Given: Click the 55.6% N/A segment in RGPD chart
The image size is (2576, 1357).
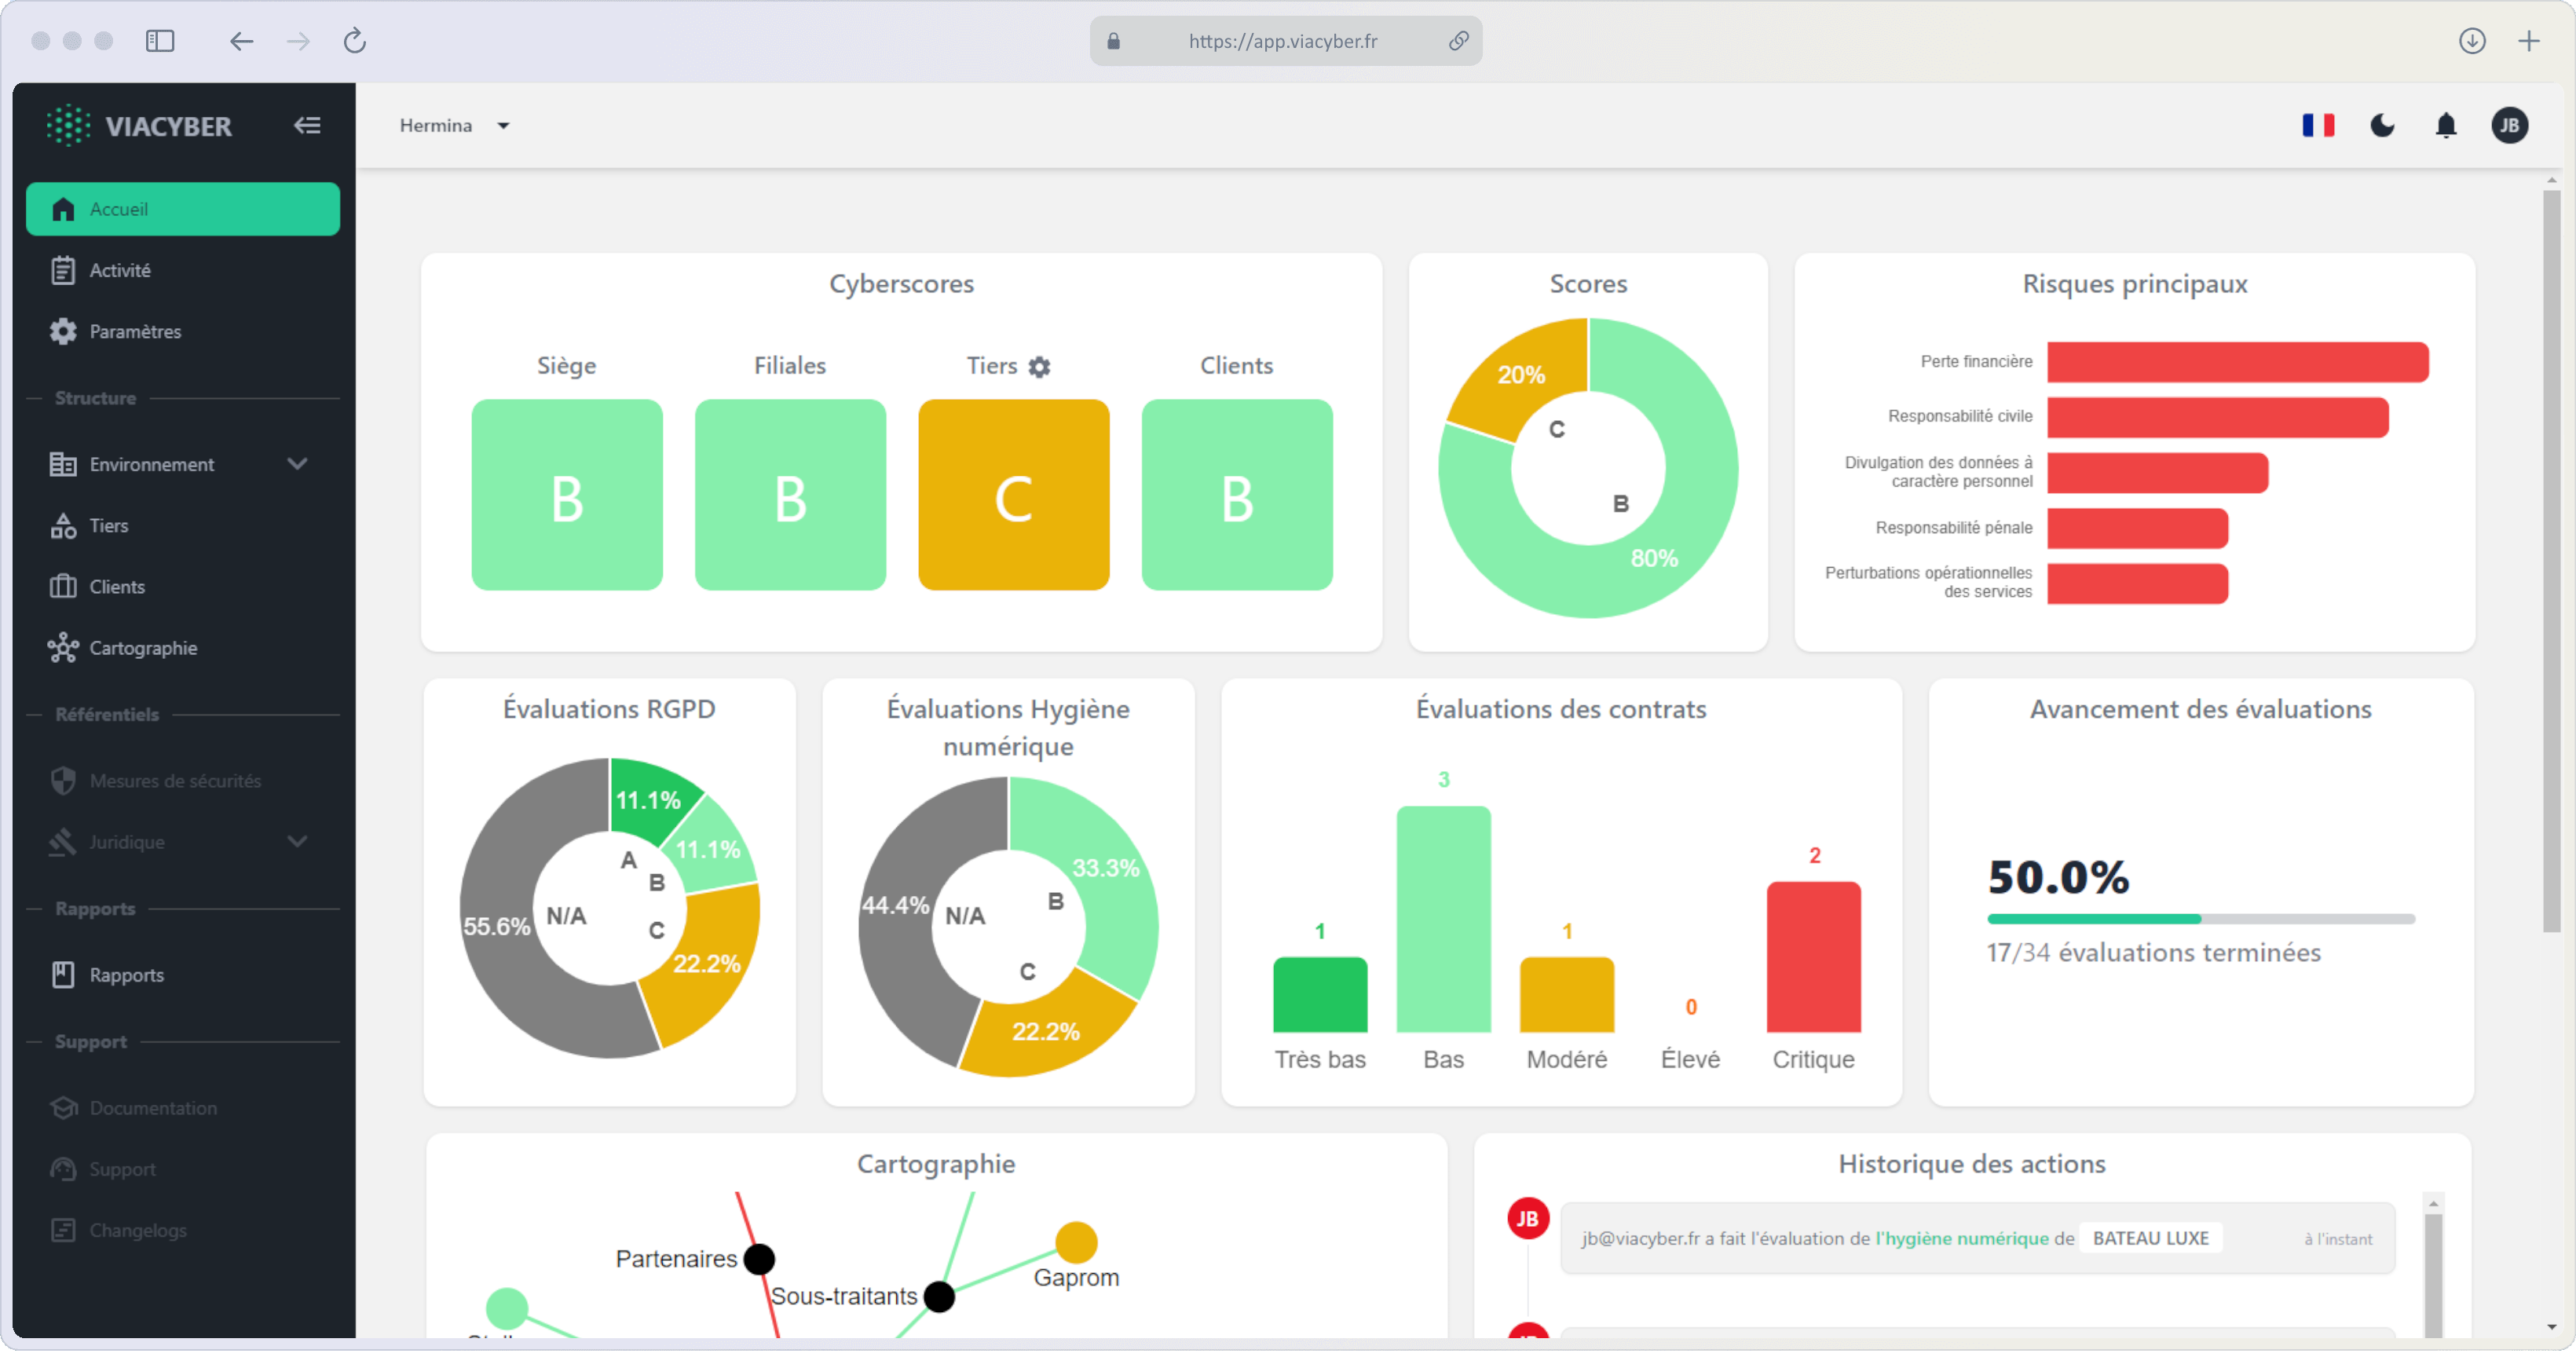Looking at the screenshot, I should (497, 927).
